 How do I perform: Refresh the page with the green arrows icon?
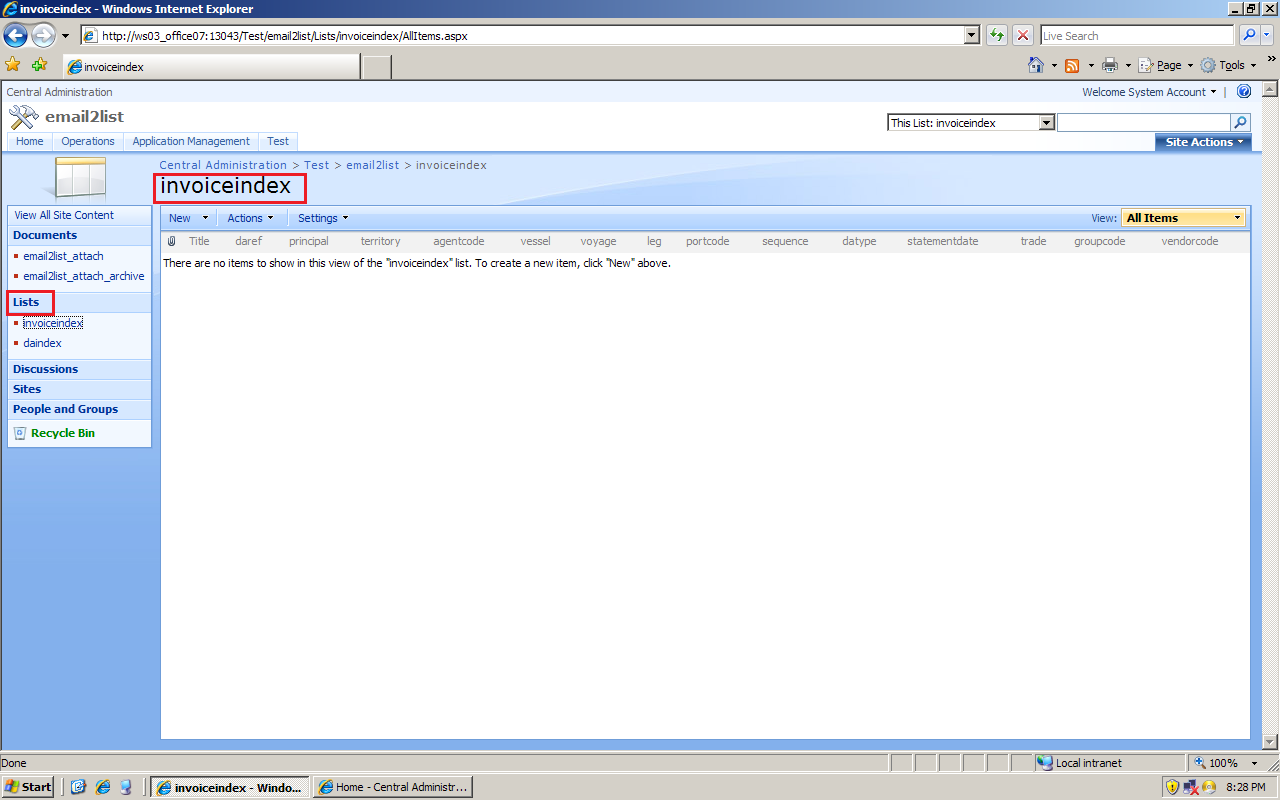(997, 36)
